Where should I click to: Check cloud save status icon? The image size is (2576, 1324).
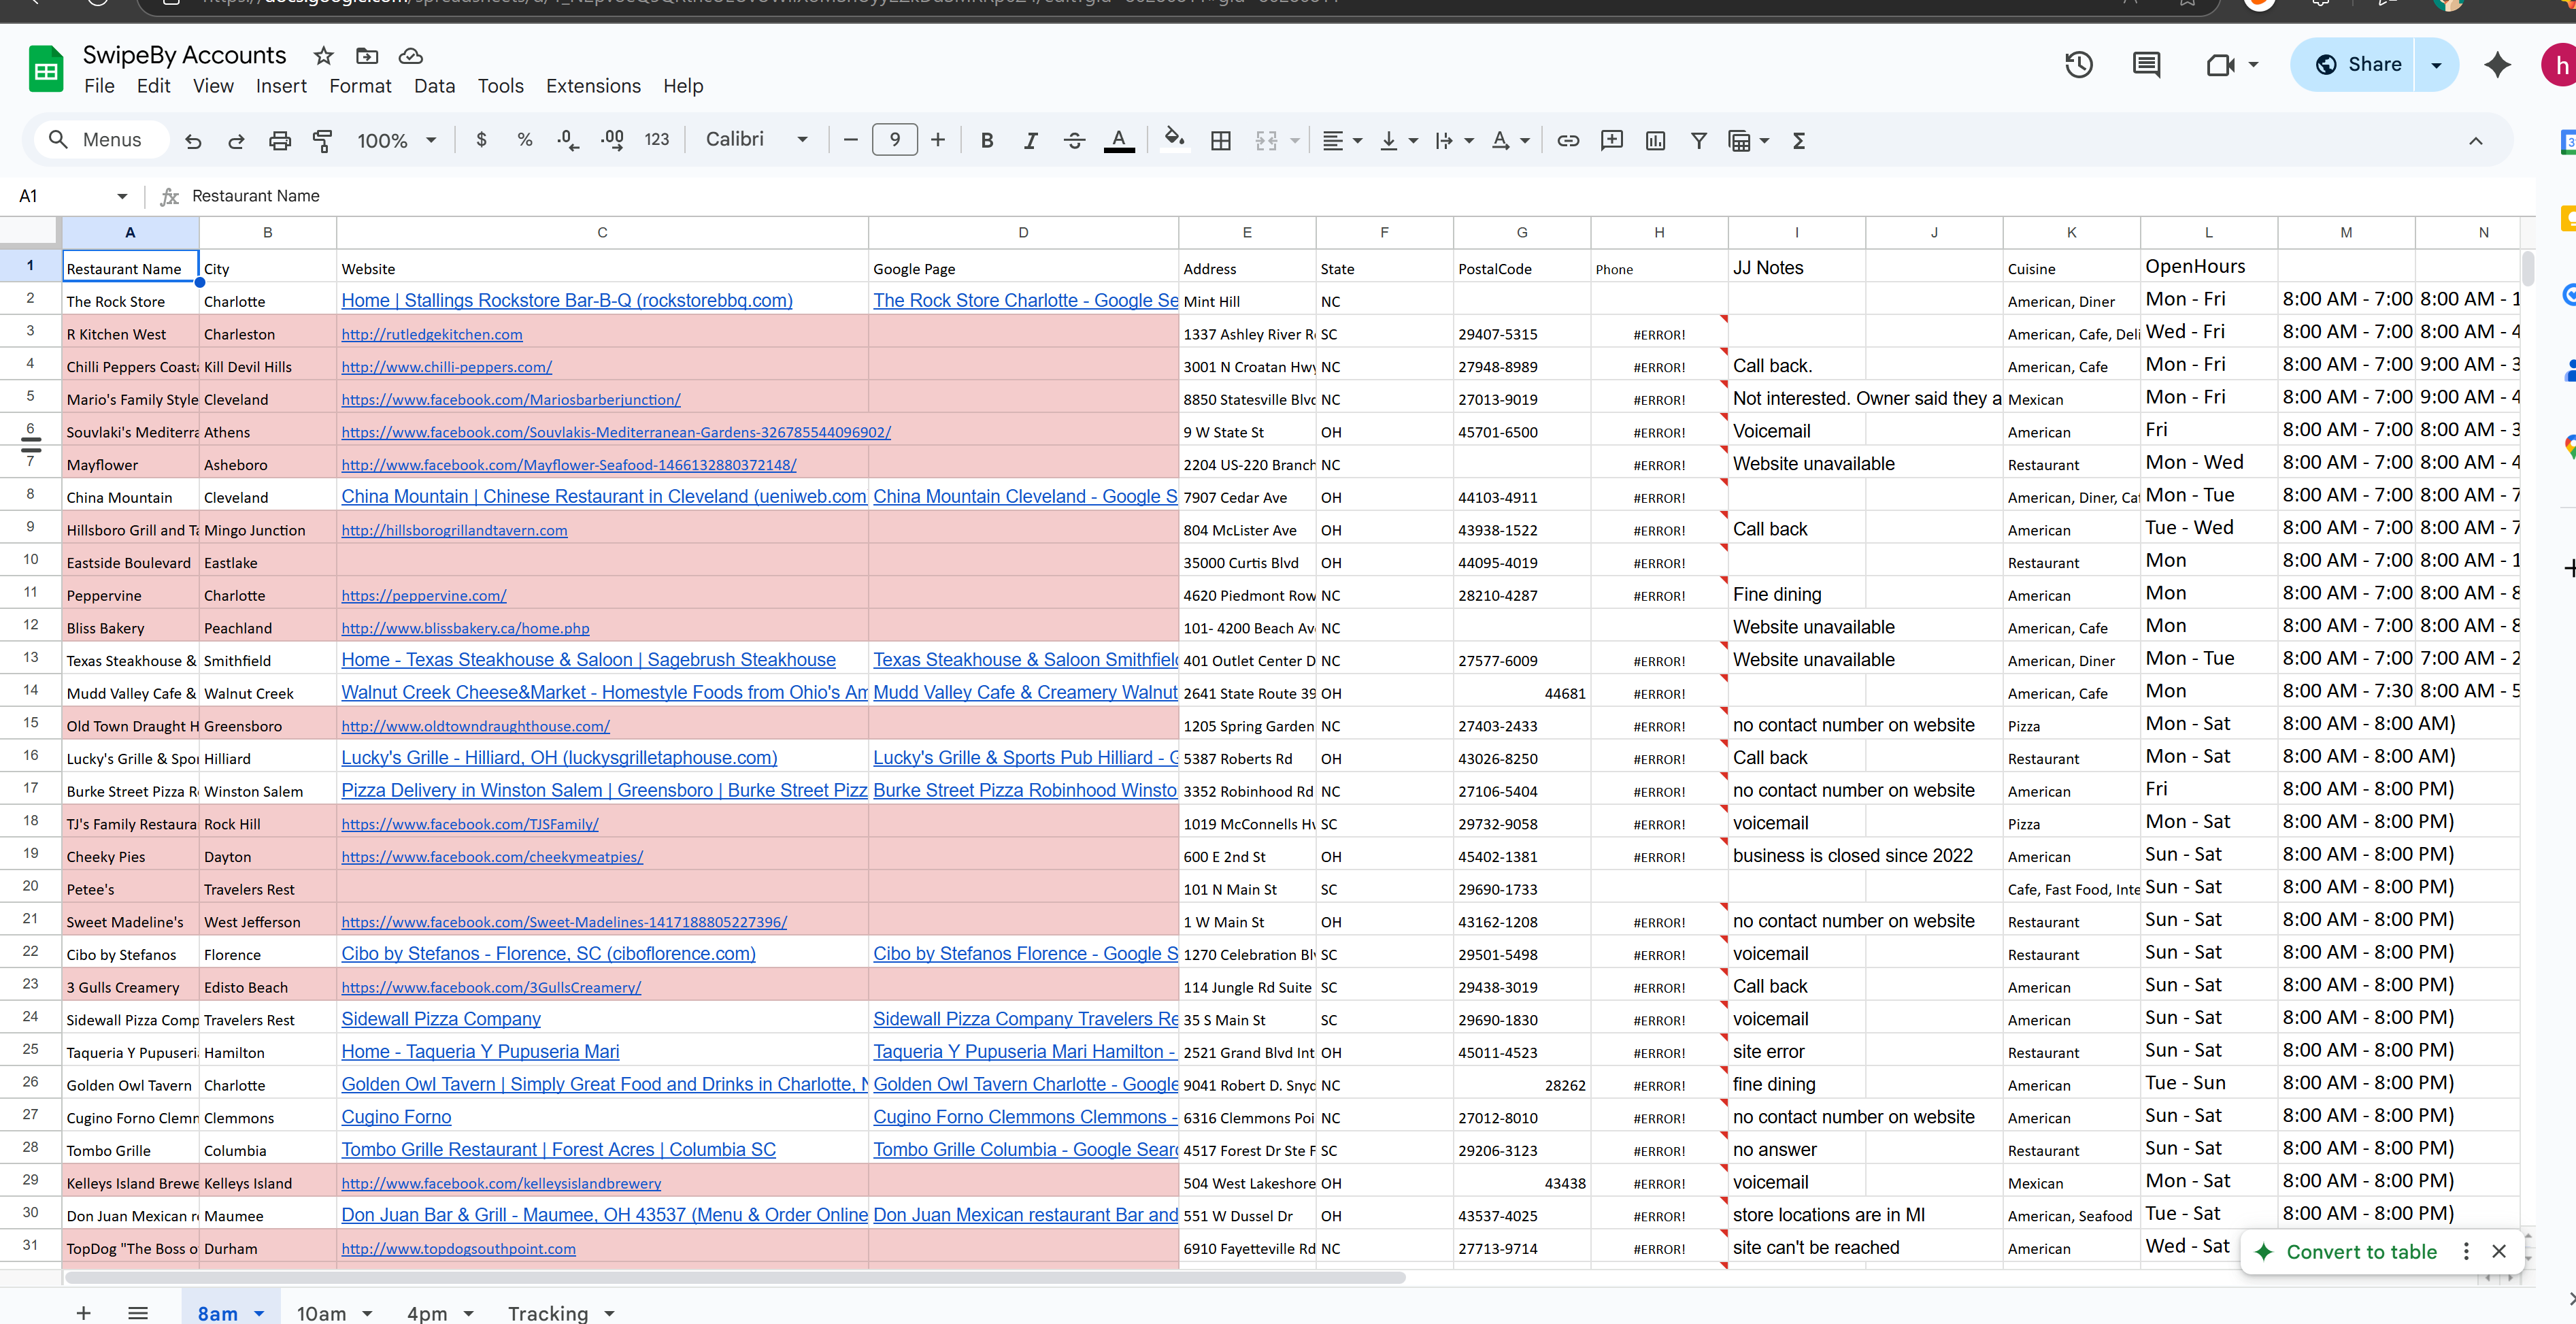click(x=410, y=56)
